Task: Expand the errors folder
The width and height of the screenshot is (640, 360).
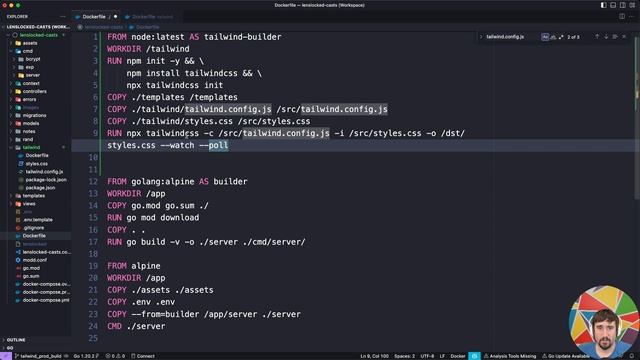Action: (x=29, y=99)
